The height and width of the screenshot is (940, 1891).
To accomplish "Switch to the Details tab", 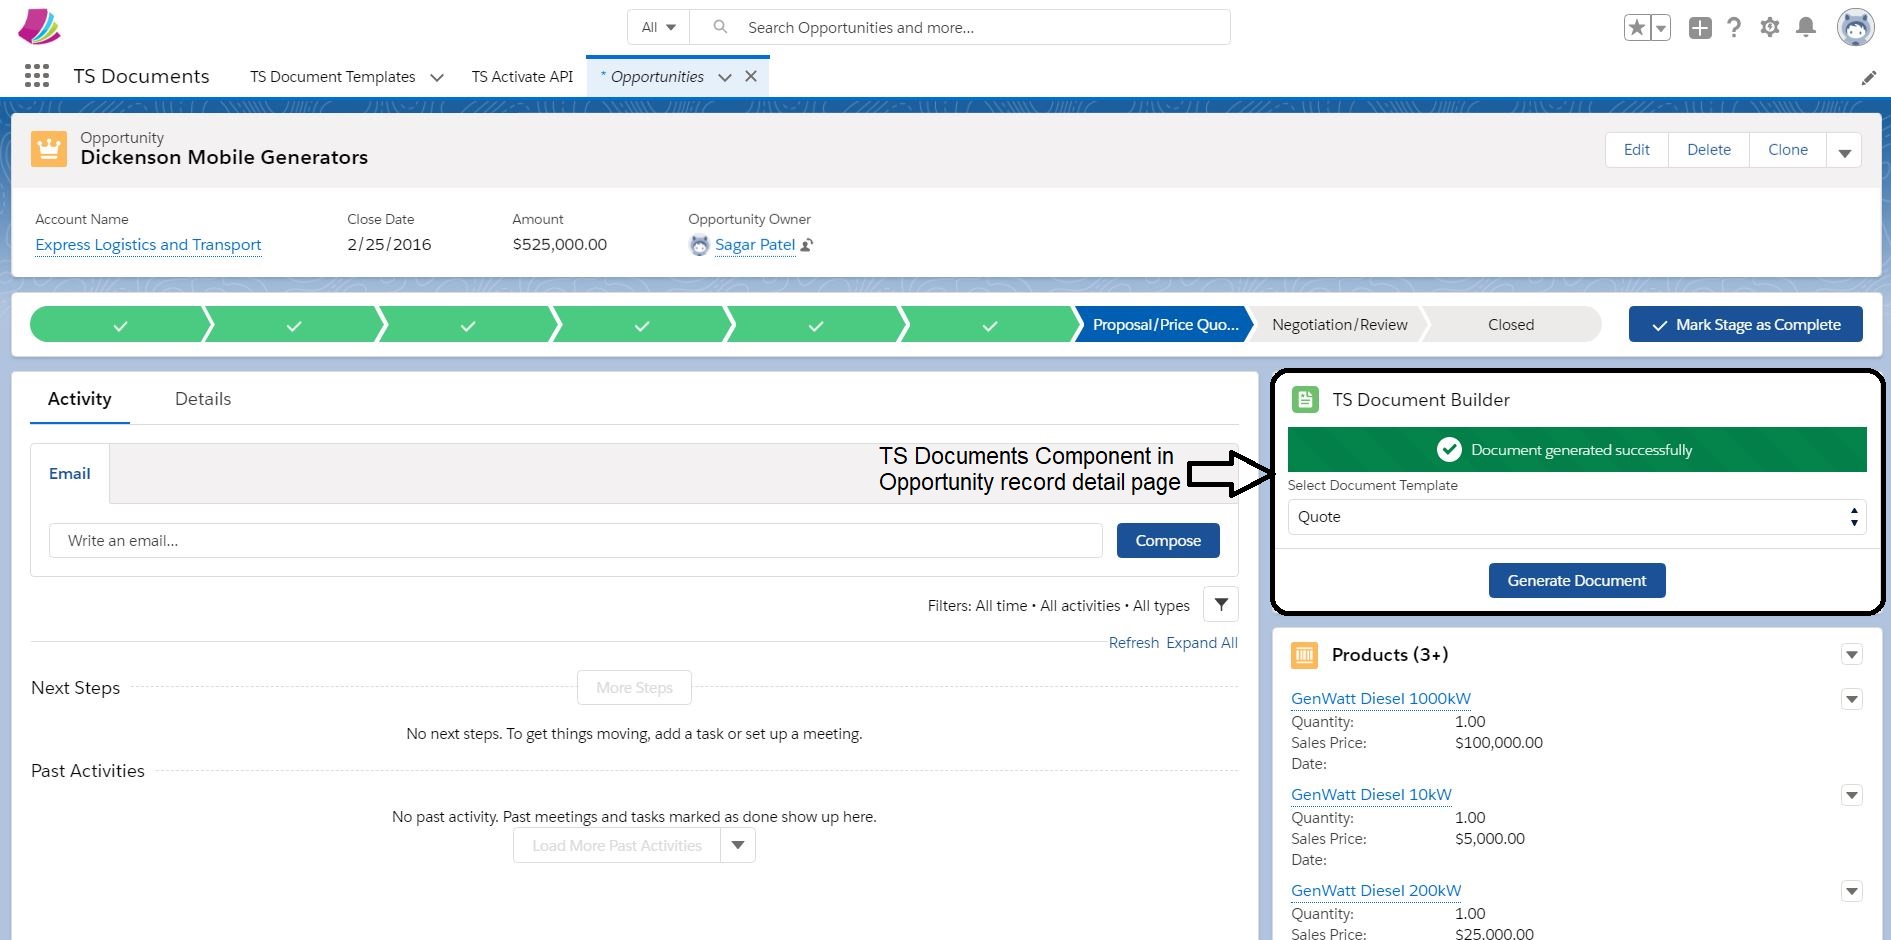I will pos(202,399).
